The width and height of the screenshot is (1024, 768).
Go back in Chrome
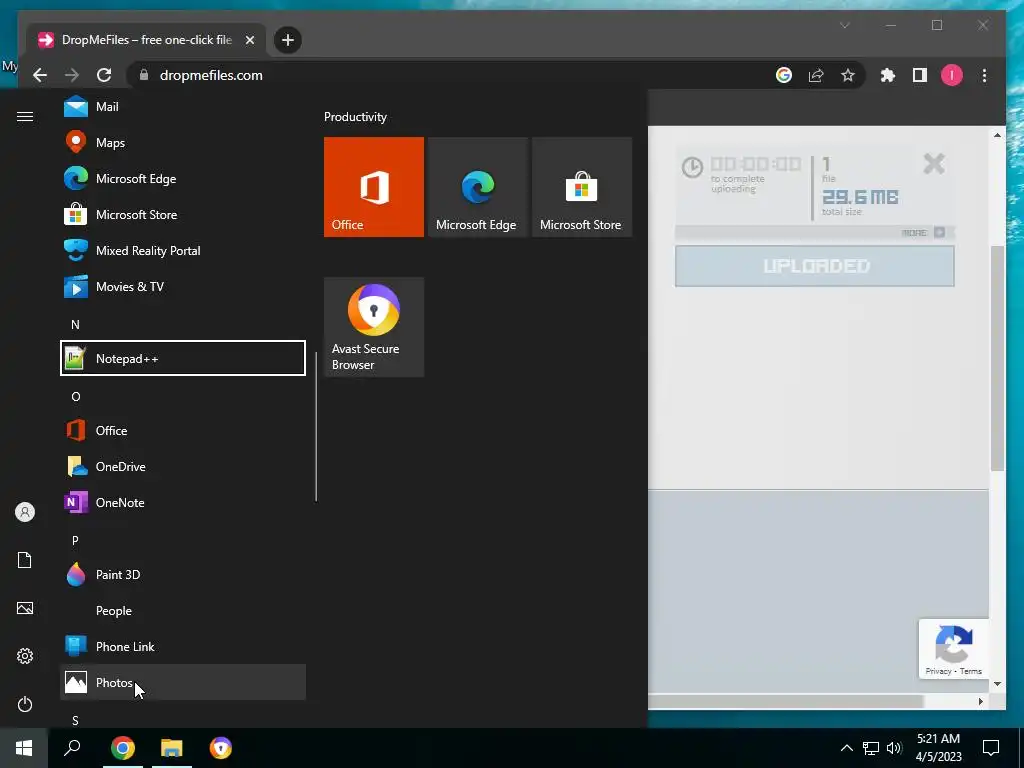[40, 75]
